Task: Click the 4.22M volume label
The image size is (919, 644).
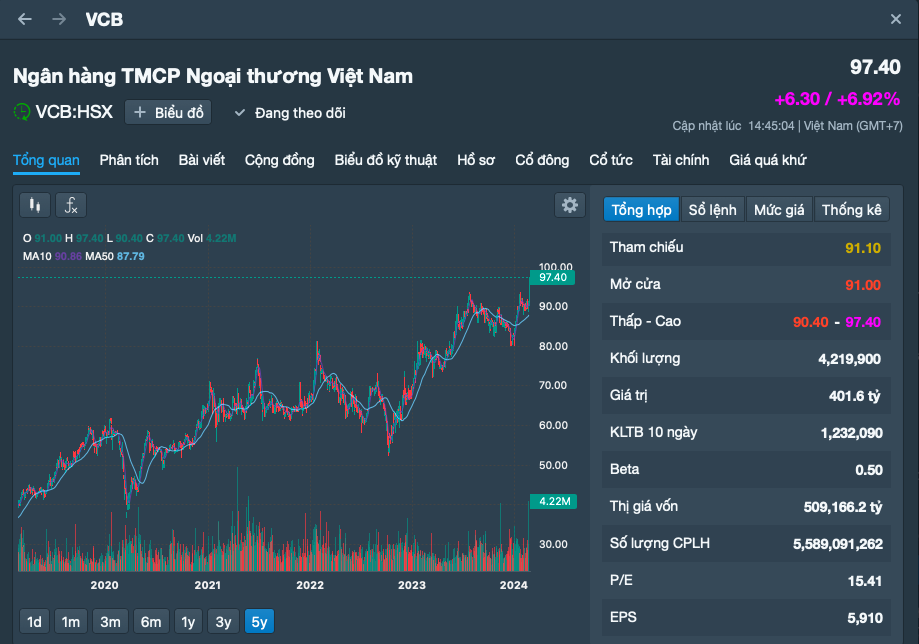Action: (x=554, y=502)
